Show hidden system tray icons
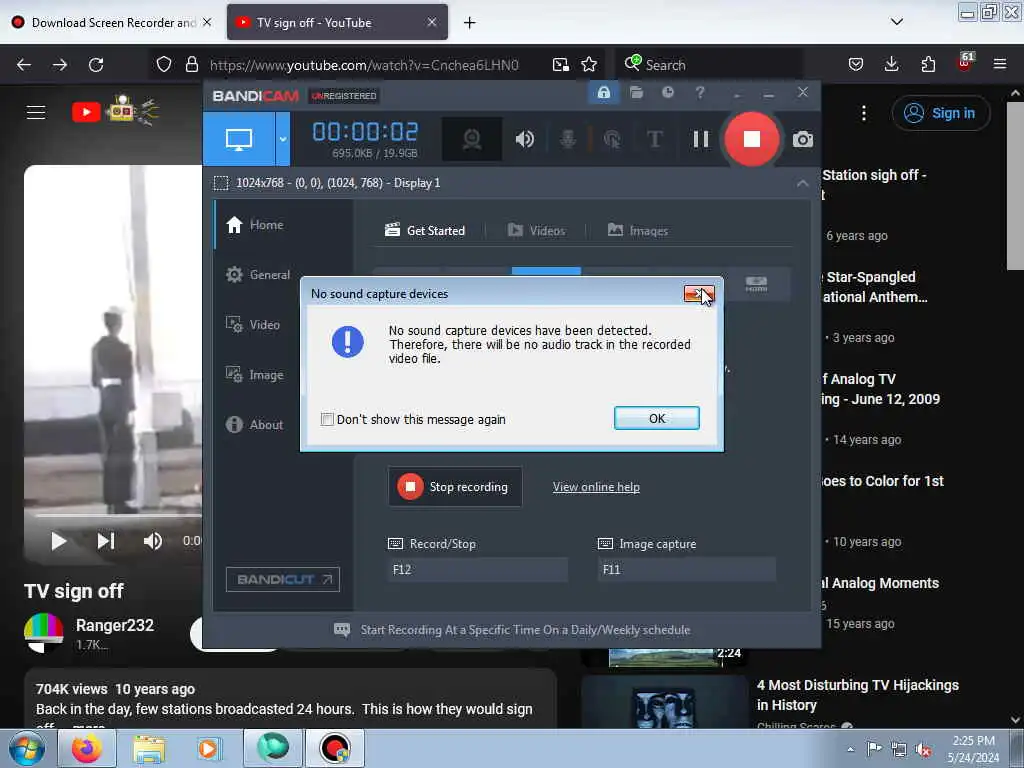This screenshot has height=768, width=1024. tap(850, 749)
